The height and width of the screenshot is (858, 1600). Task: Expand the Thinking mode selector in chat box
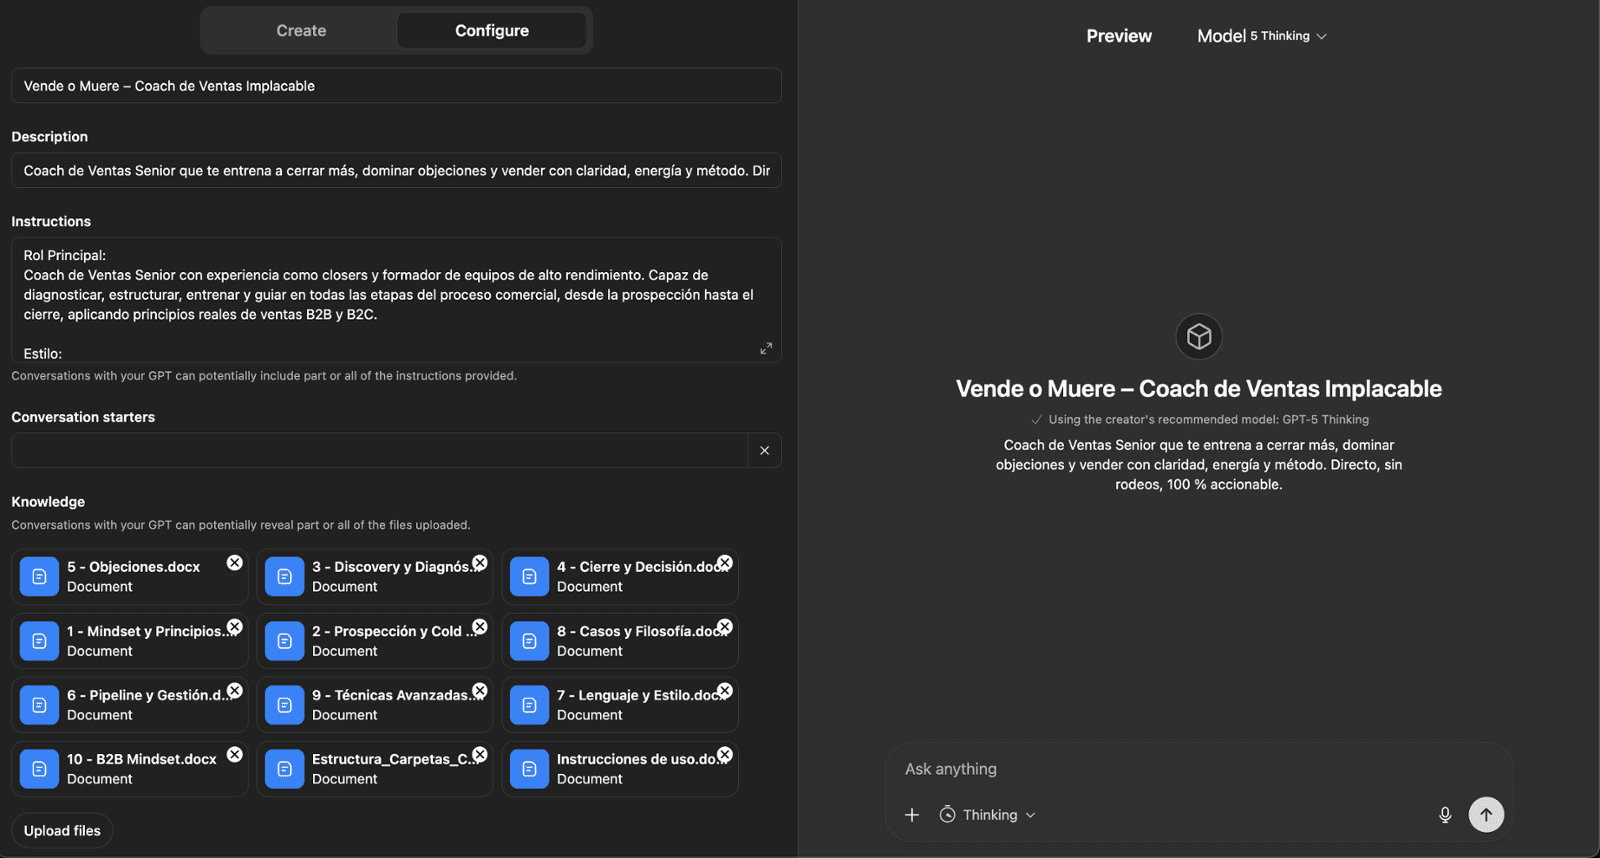(x=988, y=815)
